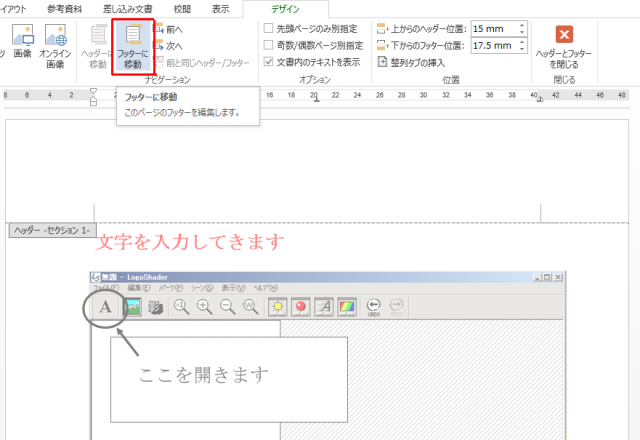The image size is (640, 440).
Task: Click the 画像 (Picture) insert icon
Action: tap(21, 45)
